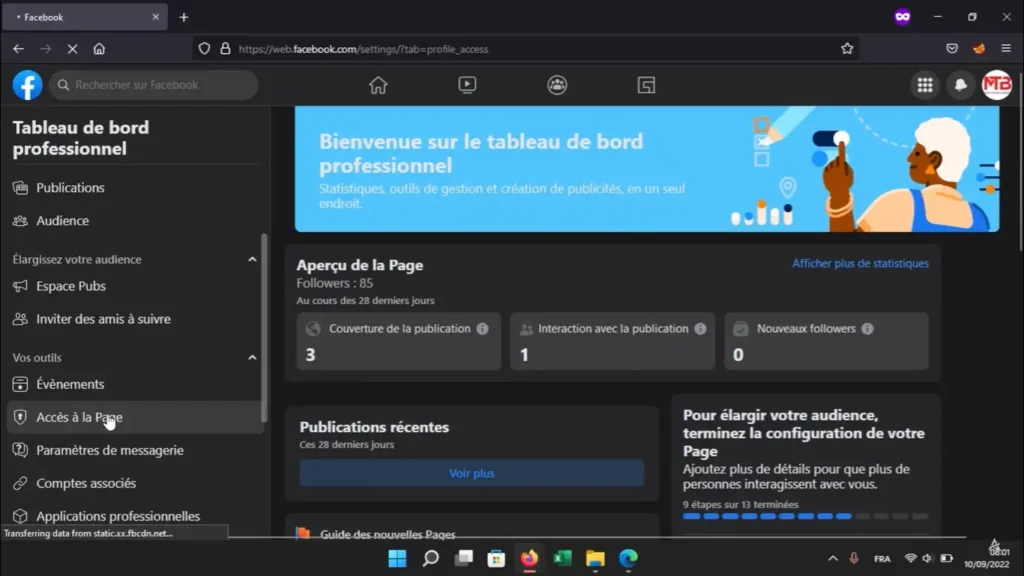Open the Pocket save icon in Firefox toolbar
Image resolution: width=1024 pixels, height=576 pixels.
tap(952, 49)
